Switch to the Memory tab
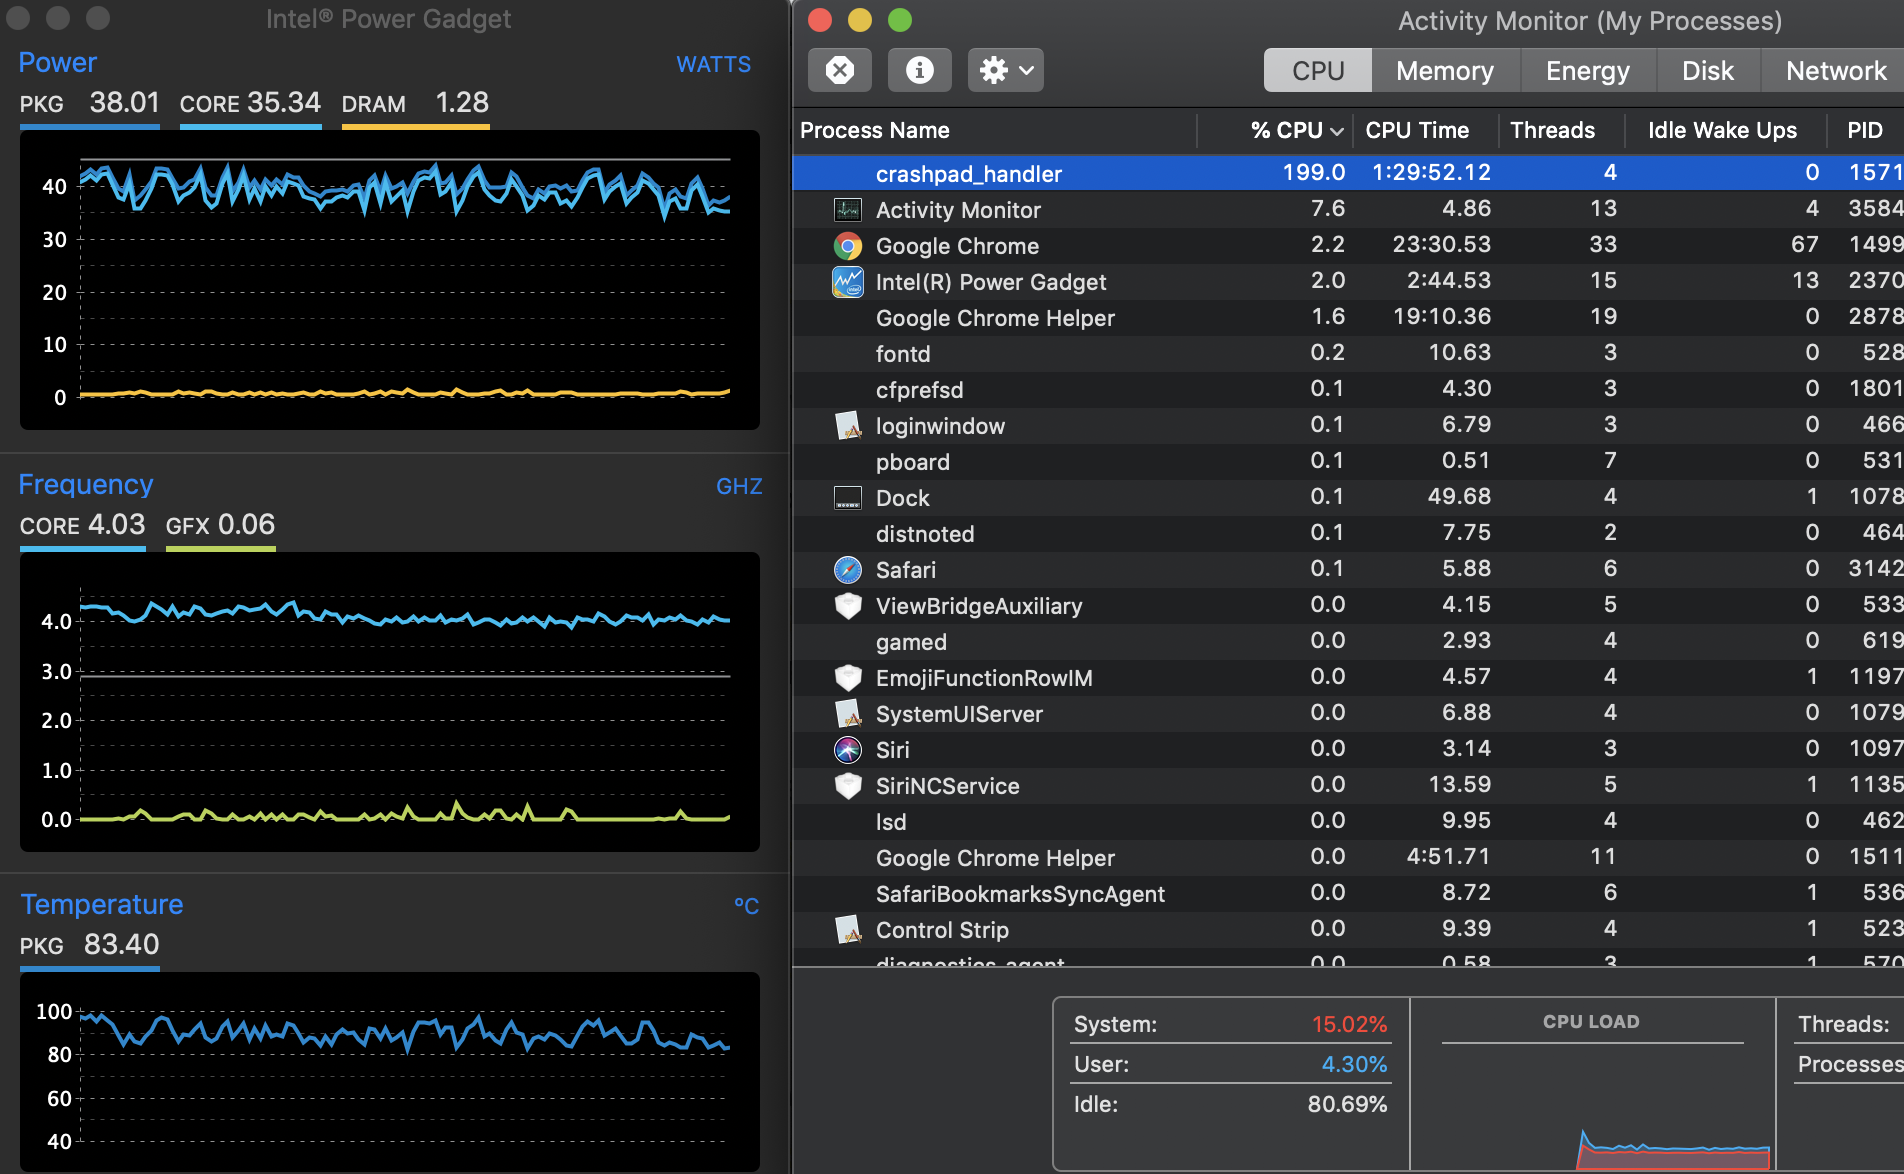Viewport: 1904px width, 1174px height. pos(1444,71)
